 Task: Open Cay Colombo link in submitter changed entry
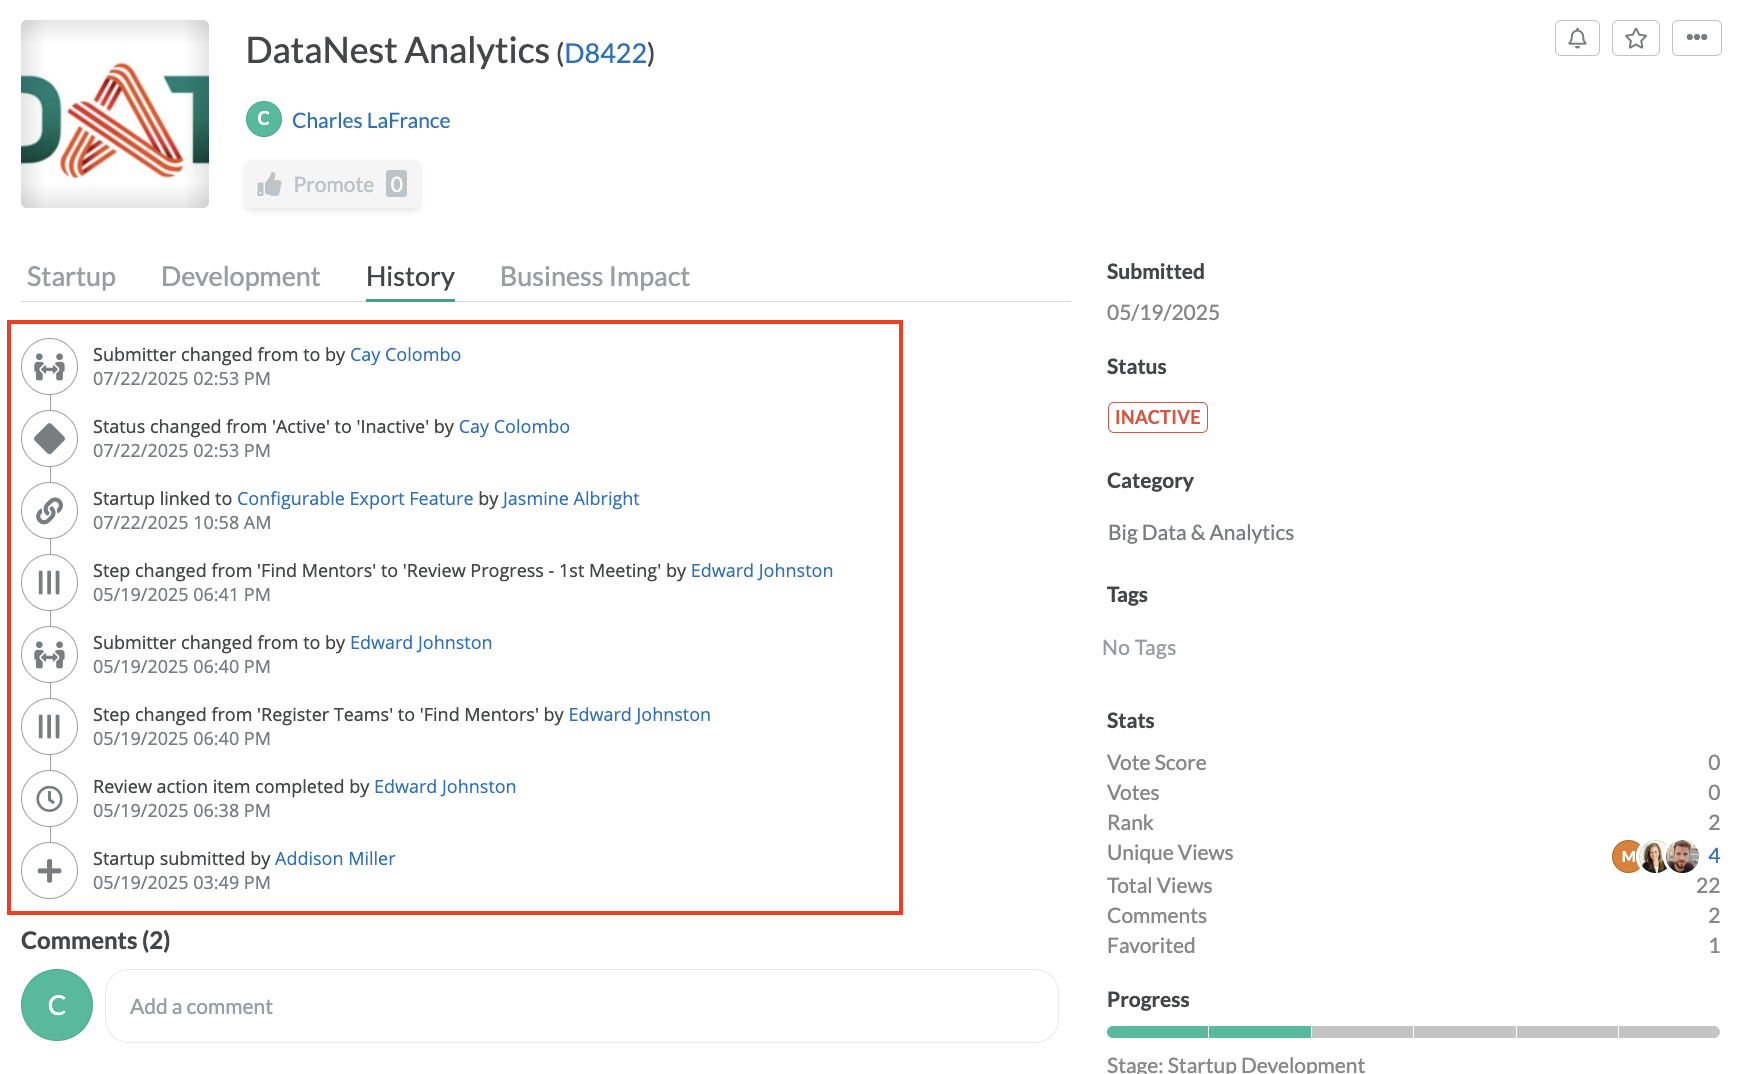pyautogui.click(x=405, y=355)
